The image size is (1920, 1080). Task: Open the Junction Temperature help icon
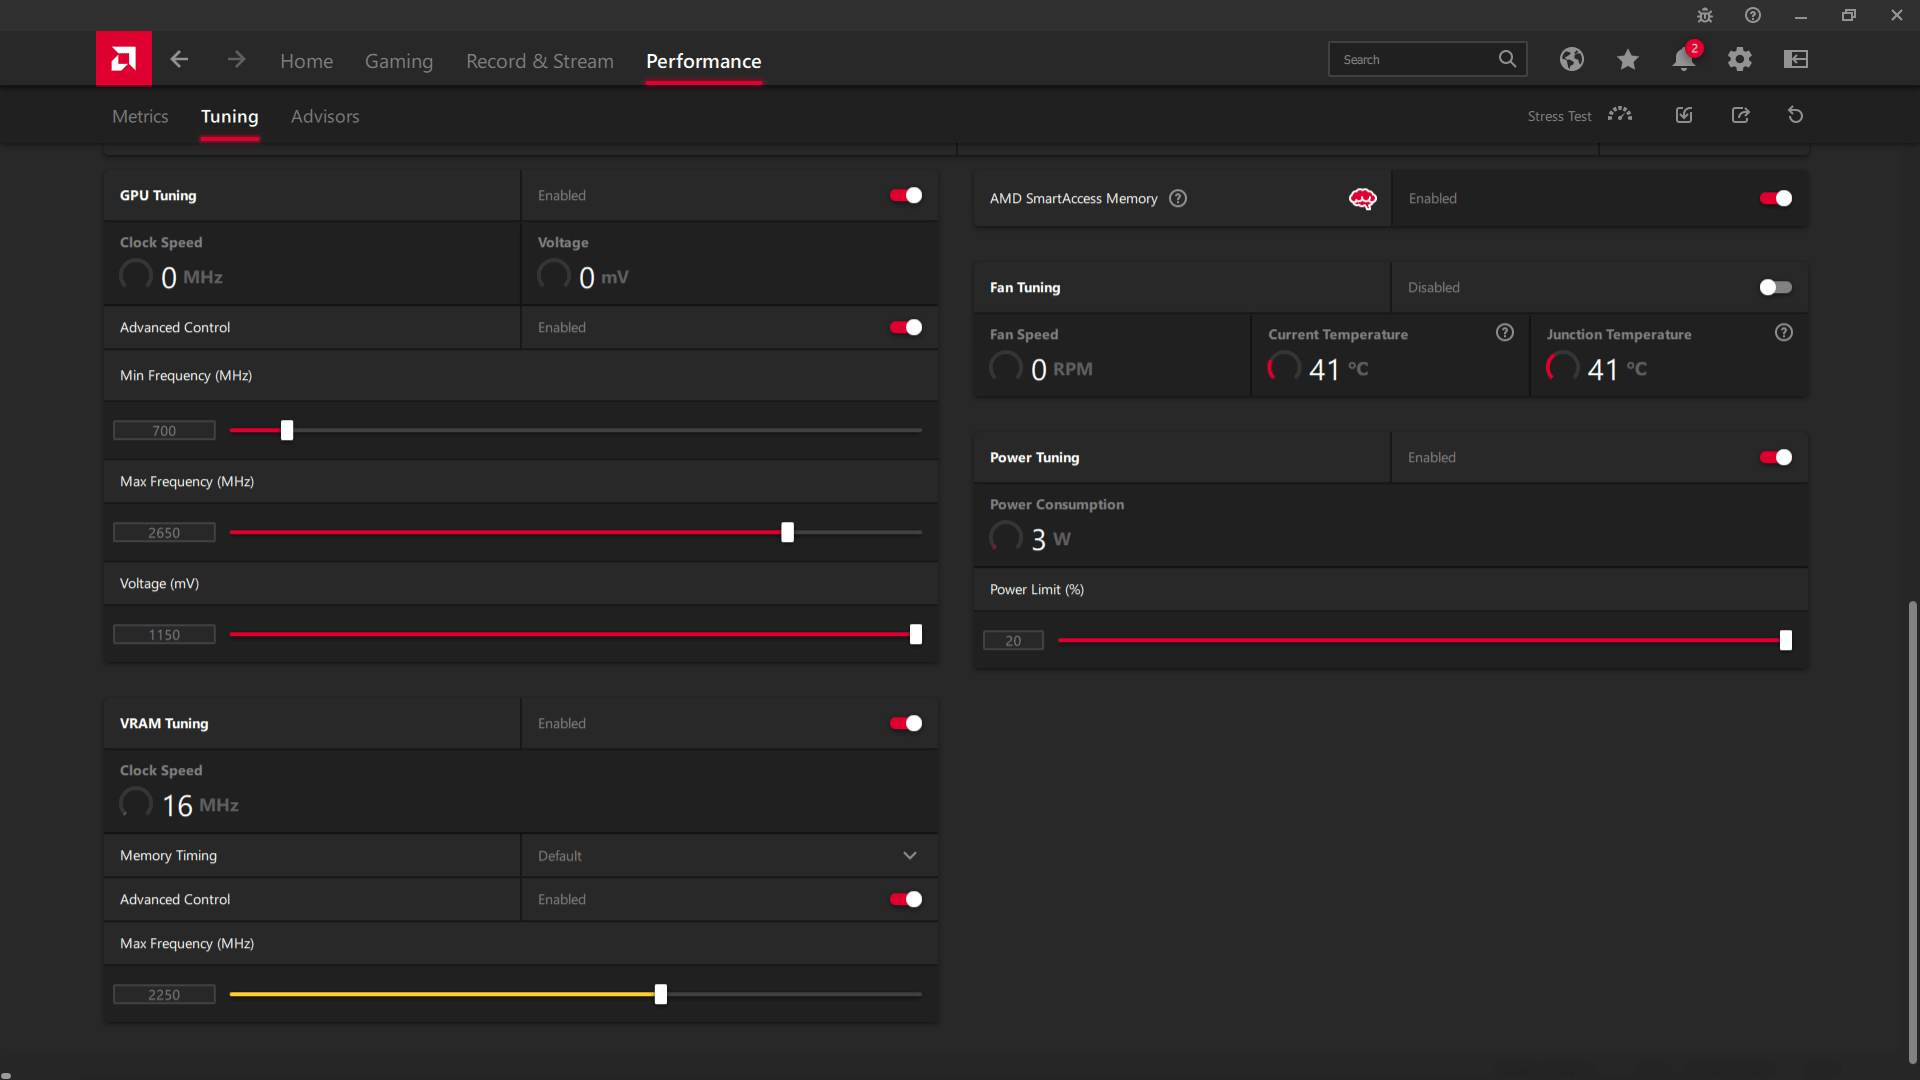click(x=1784, y=333)
